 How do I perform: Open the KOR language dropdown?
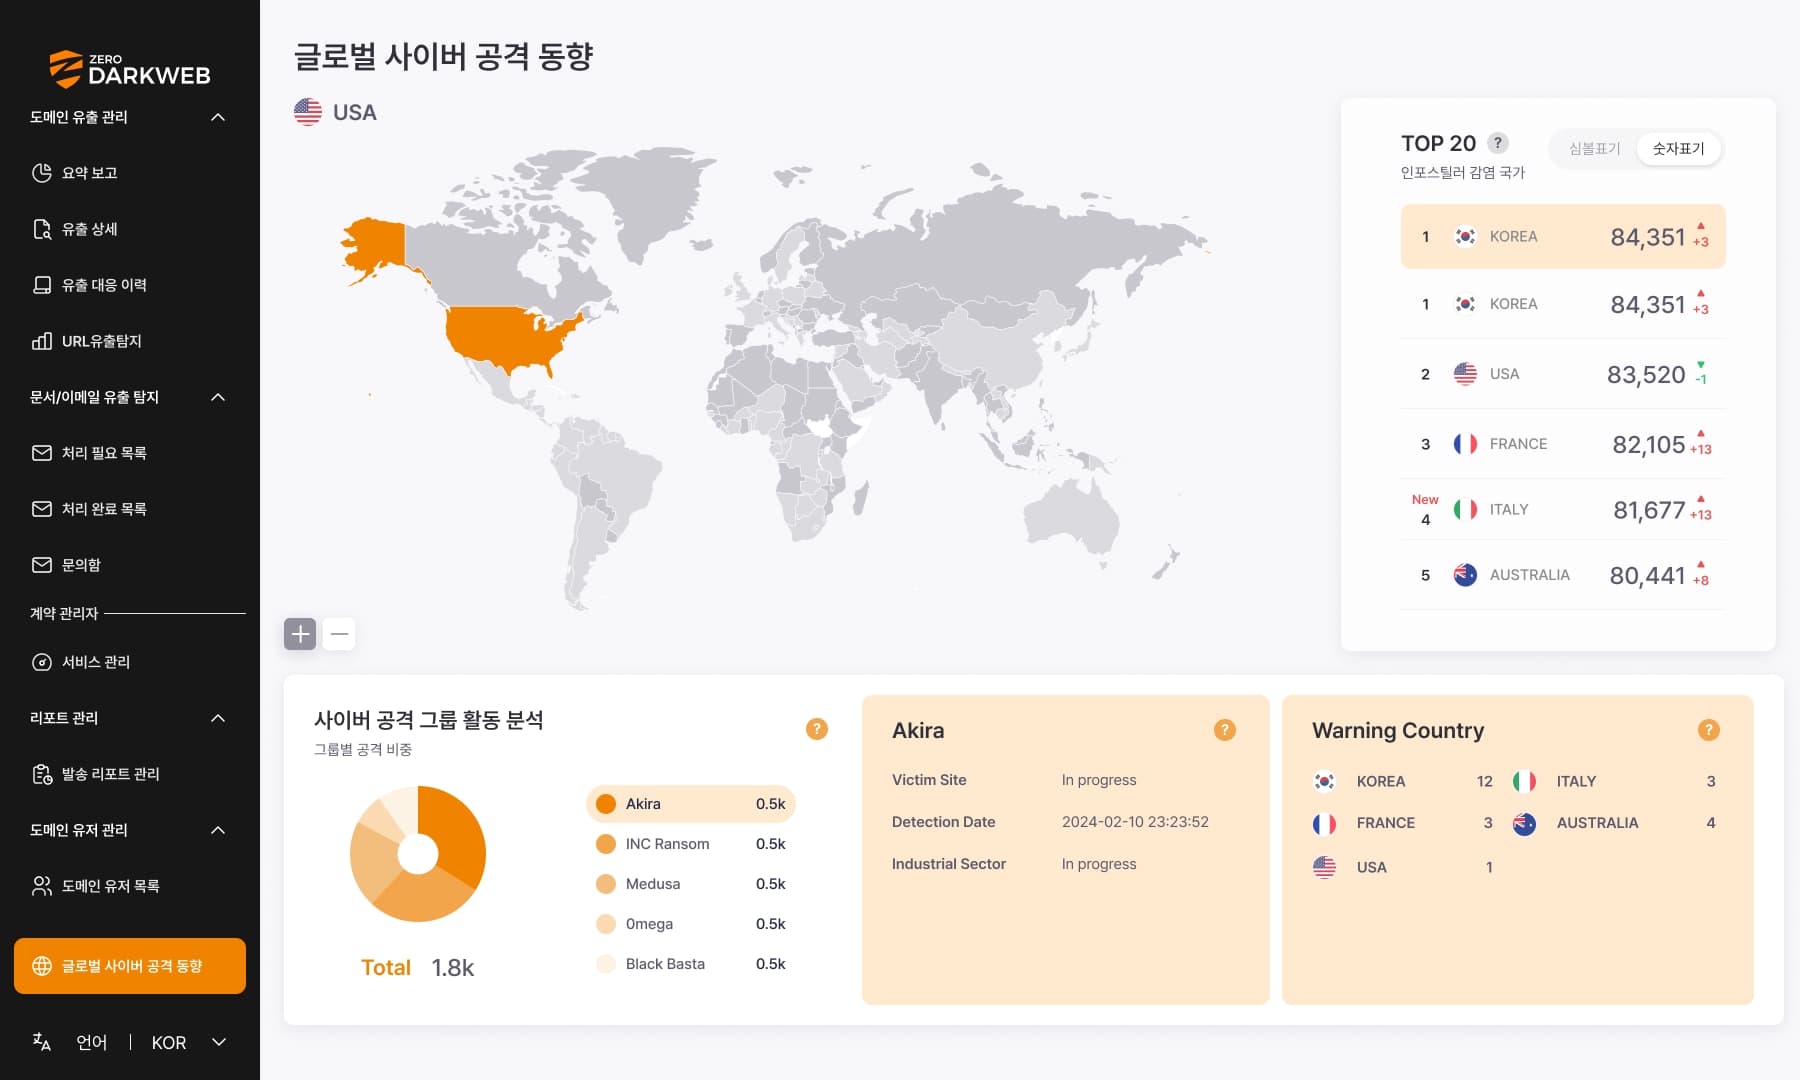tap(189, 1042)
